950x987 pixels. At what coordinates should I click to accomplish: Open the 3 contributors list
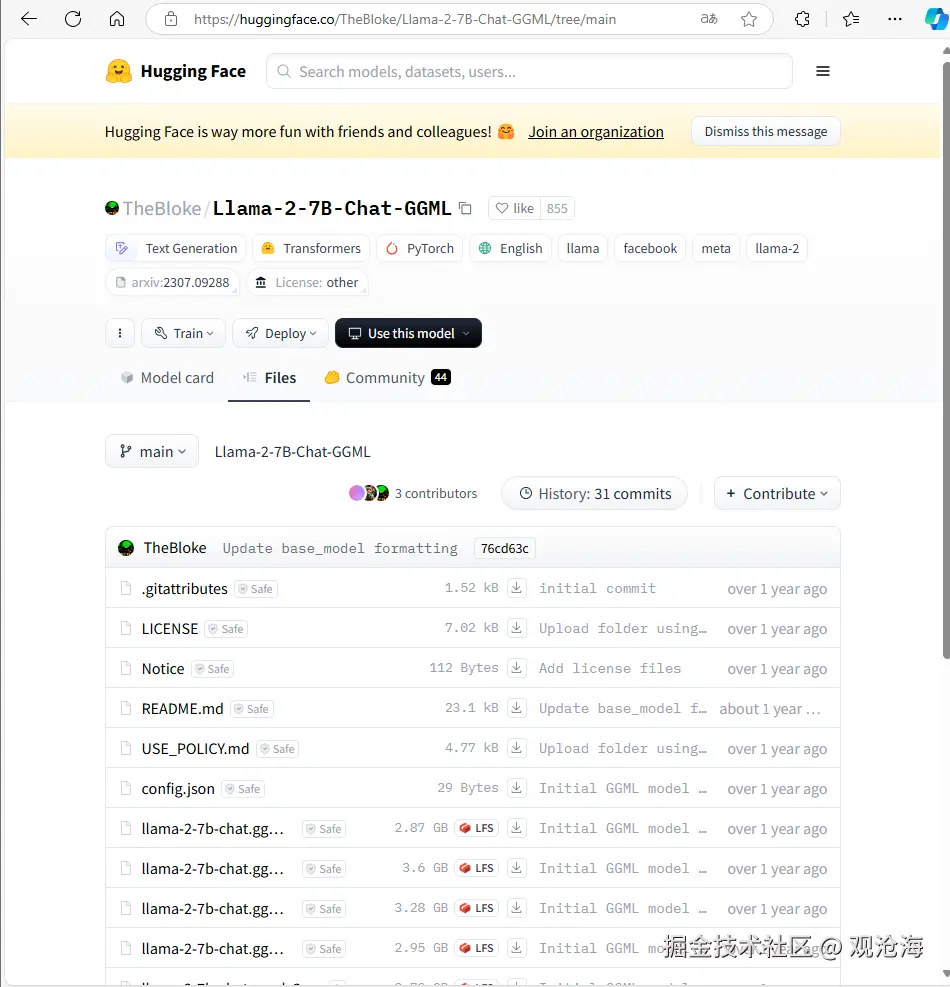pyautogui.click(x=413, y=494)
